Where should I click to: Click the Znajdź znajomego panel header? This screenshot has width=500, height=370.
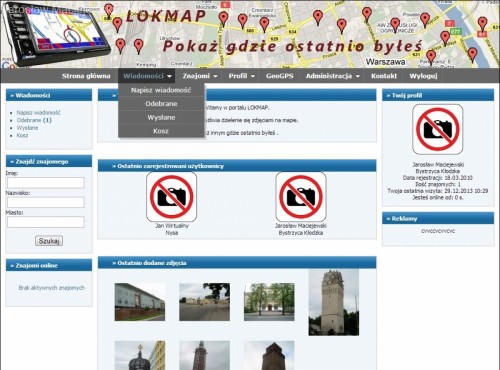tap(49, 161)
